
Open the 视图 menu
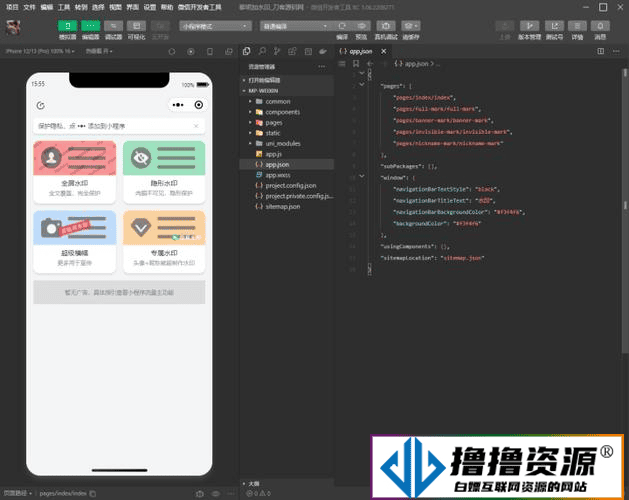115,7
